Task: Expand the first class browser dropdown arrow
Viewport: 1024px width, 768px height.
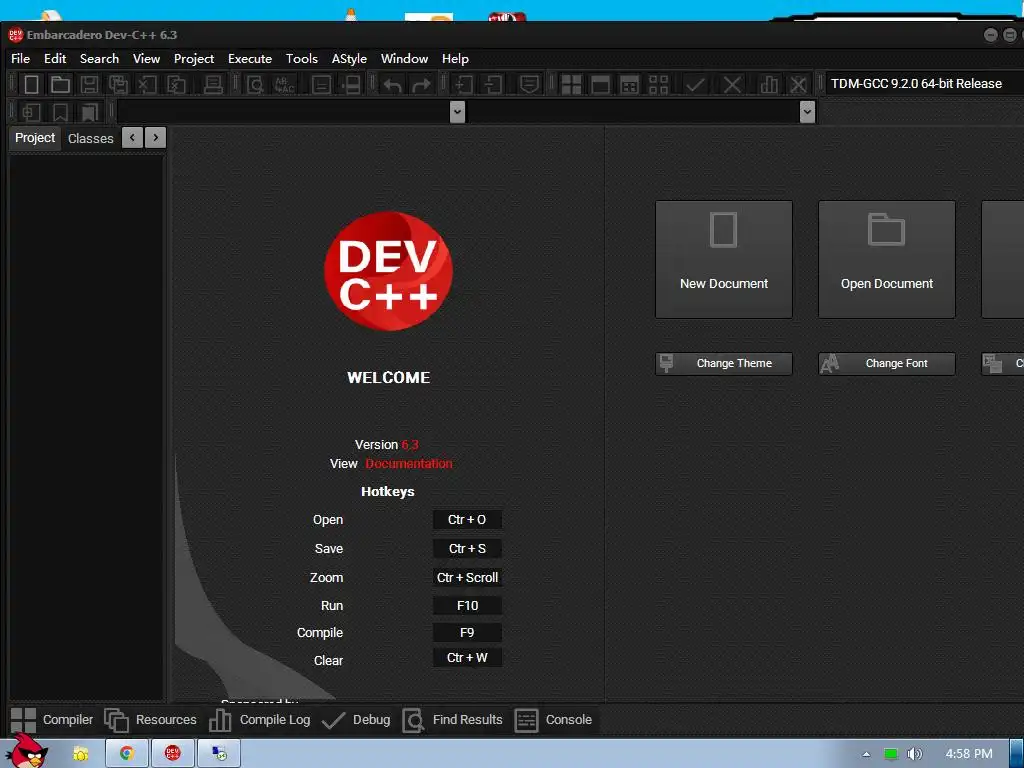Action: coord(457,112)
